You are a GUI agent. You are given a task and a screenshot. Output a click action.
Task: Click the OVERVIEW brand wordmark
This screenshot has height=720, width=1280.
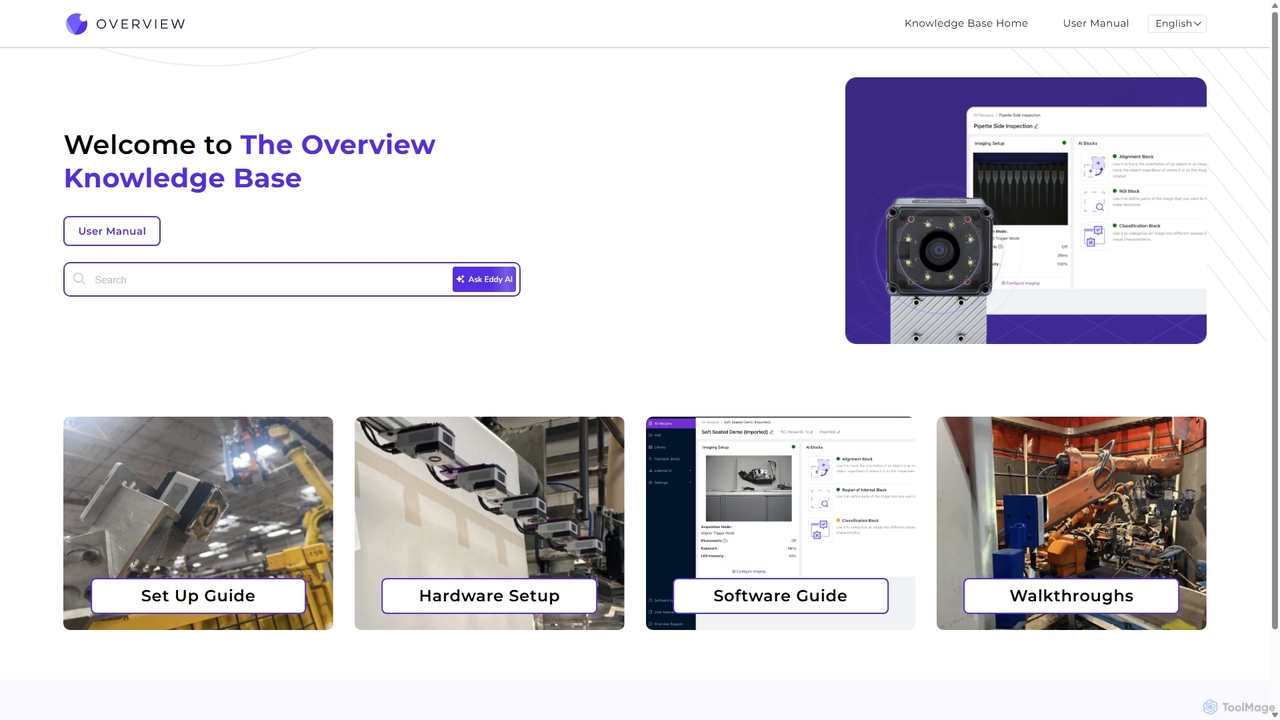[x=141, y=24]
